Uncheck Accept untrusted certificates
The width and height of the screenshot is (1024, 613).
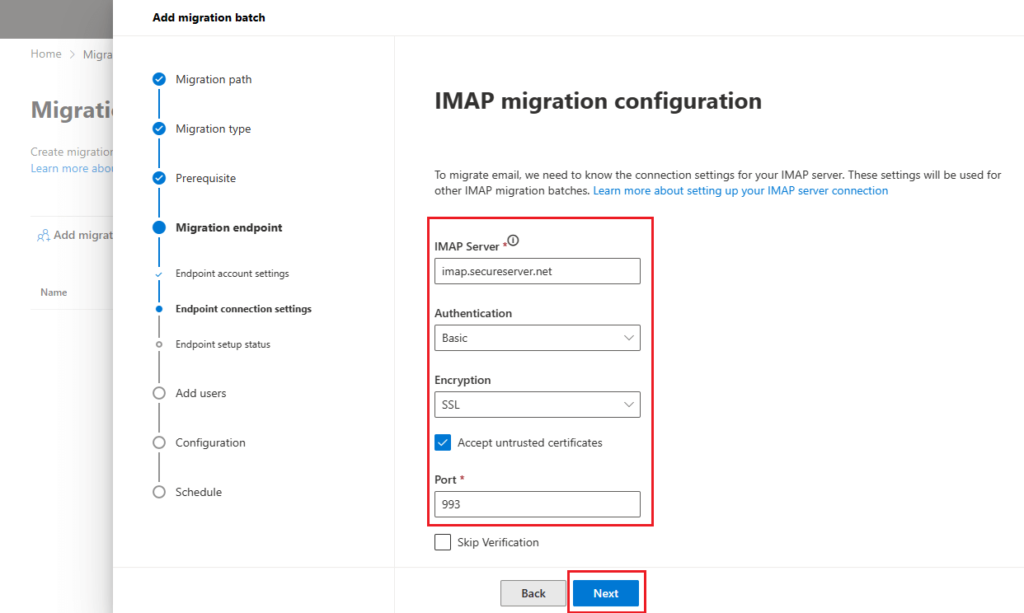click(441, 442)
